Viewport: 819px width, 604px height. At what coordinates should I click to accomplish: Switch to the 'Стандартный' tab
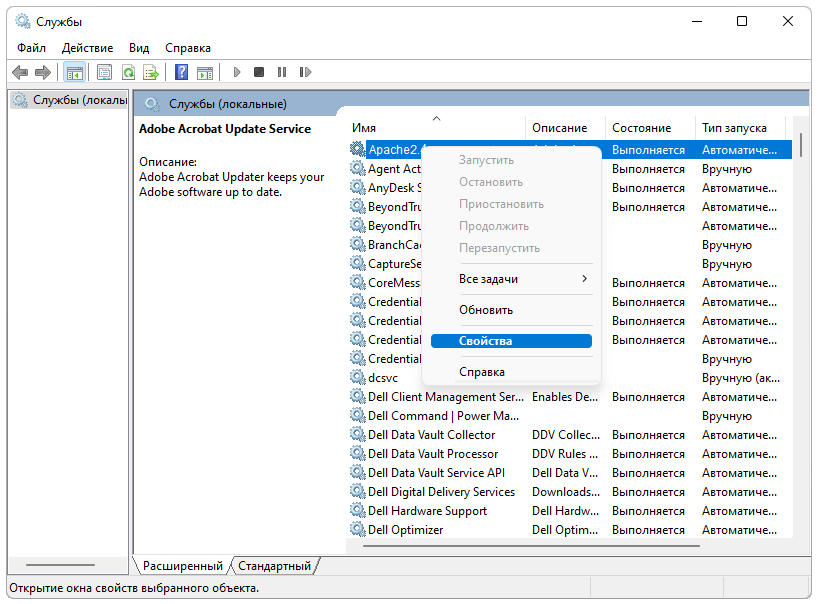point(274,566)
